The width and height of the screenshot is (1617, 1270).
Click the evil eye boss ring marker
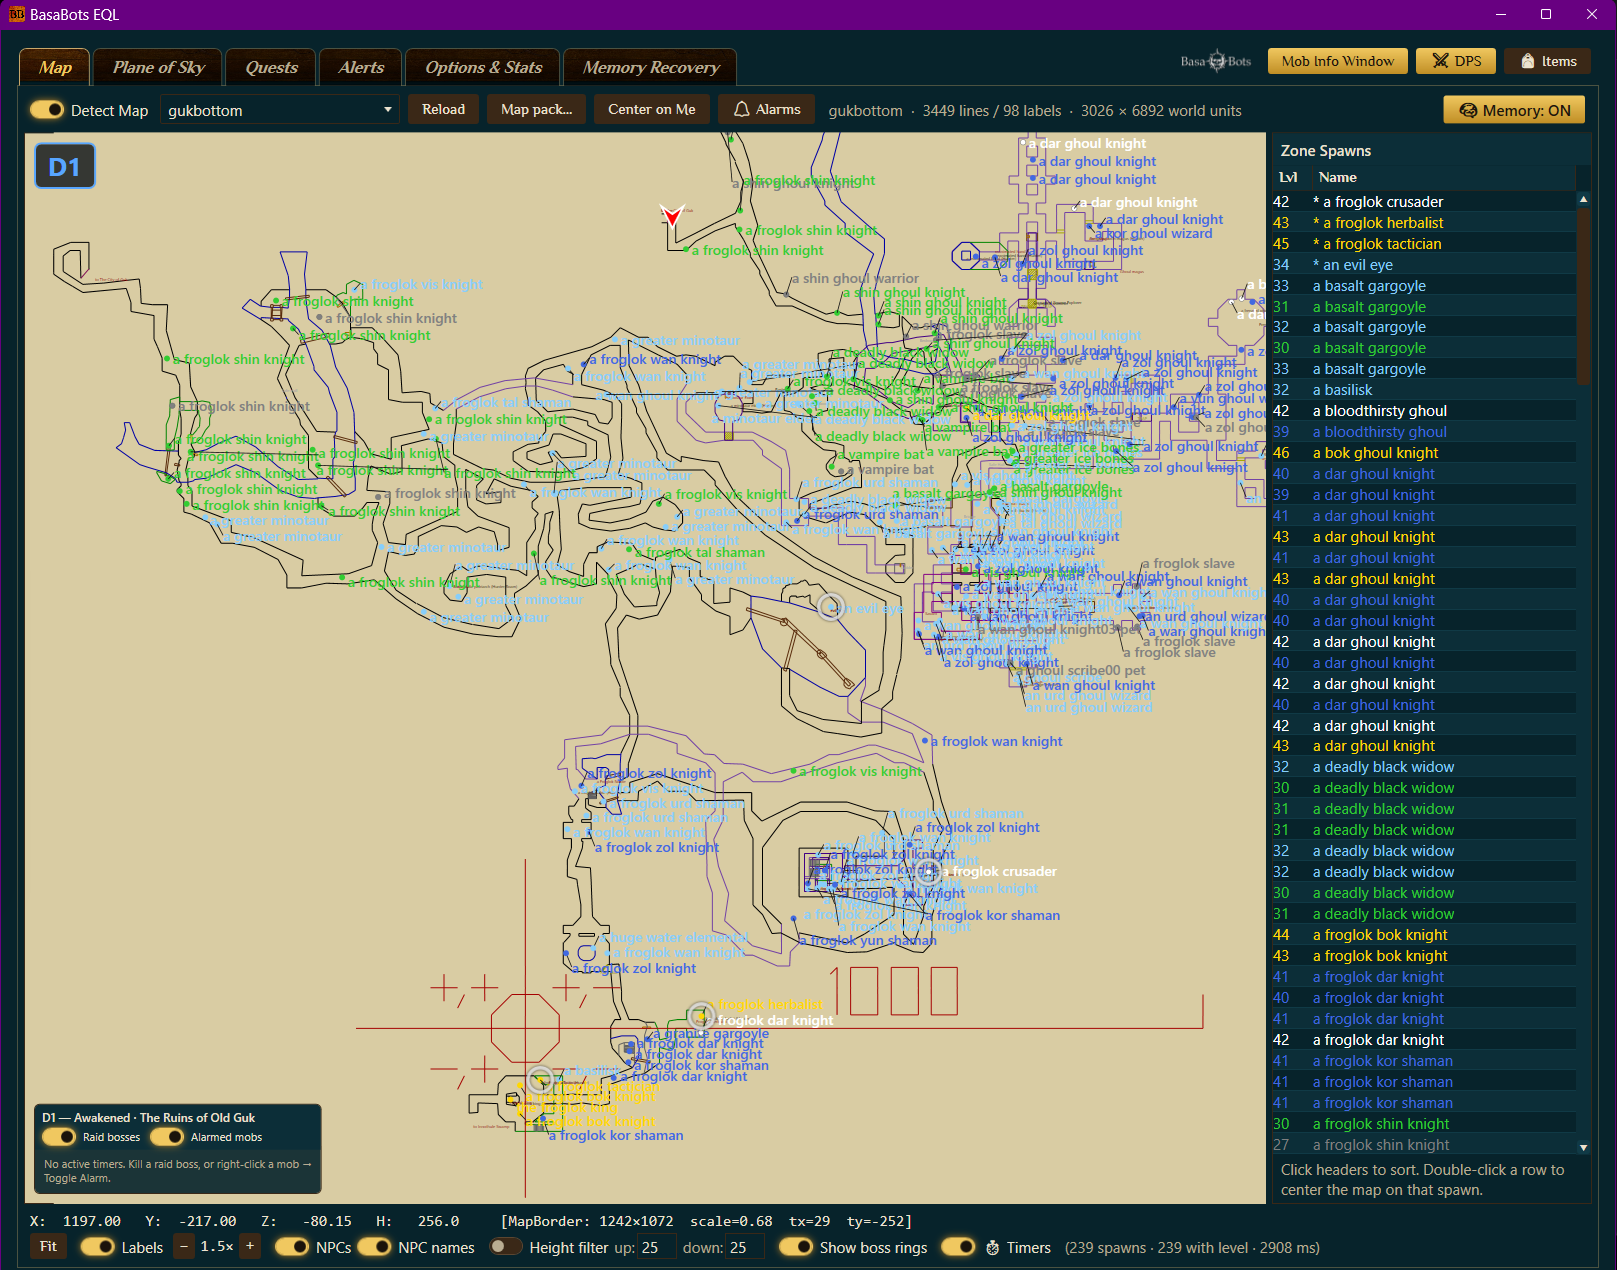coord(831,607)
